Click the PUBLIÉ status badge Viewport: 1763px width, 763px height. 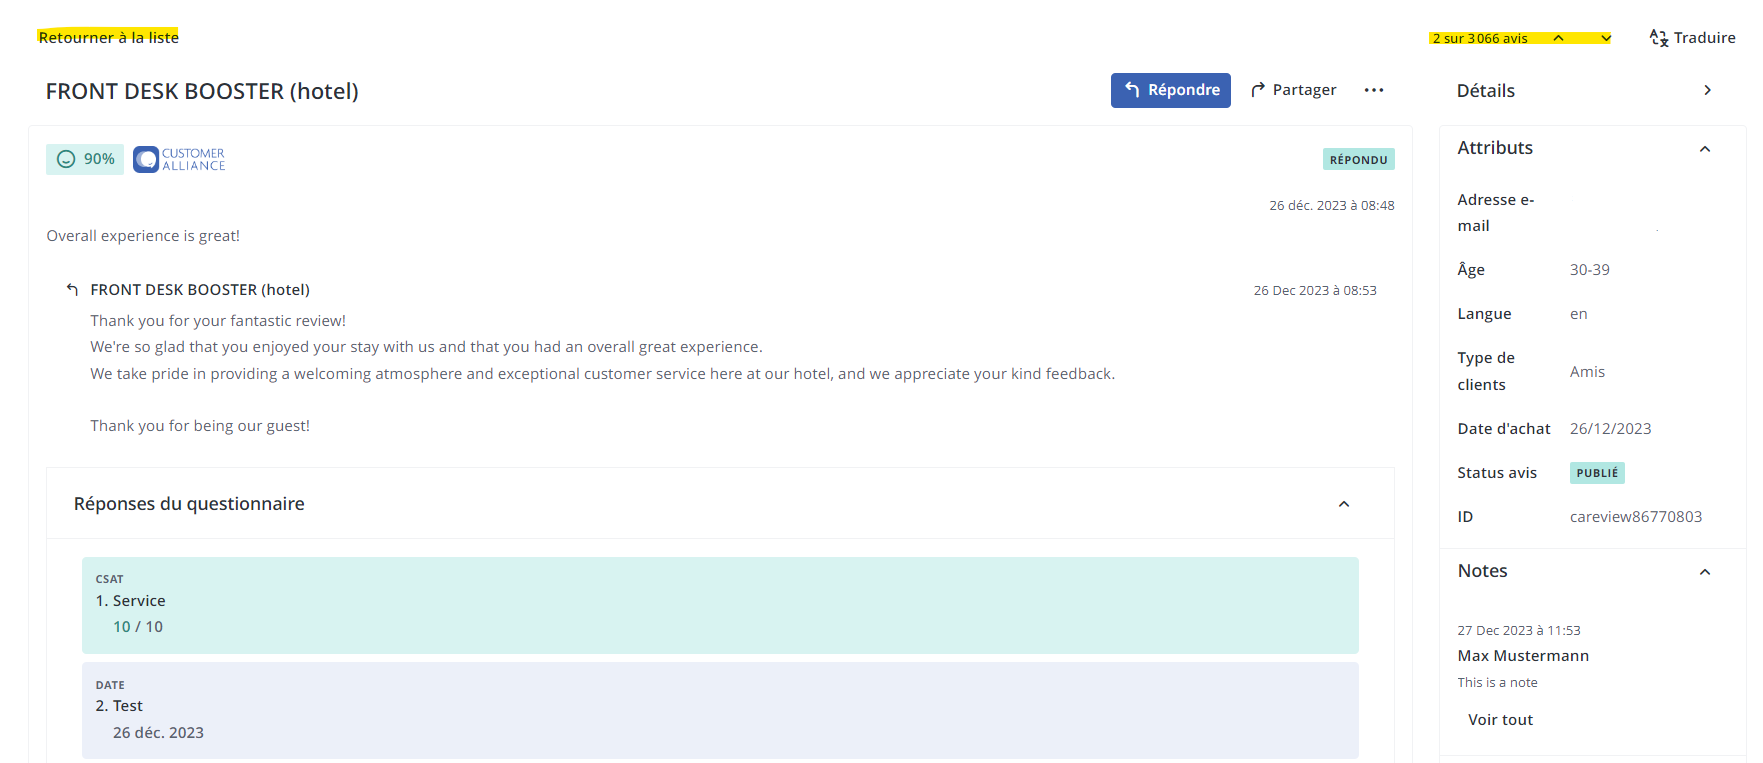(1597, 473)
